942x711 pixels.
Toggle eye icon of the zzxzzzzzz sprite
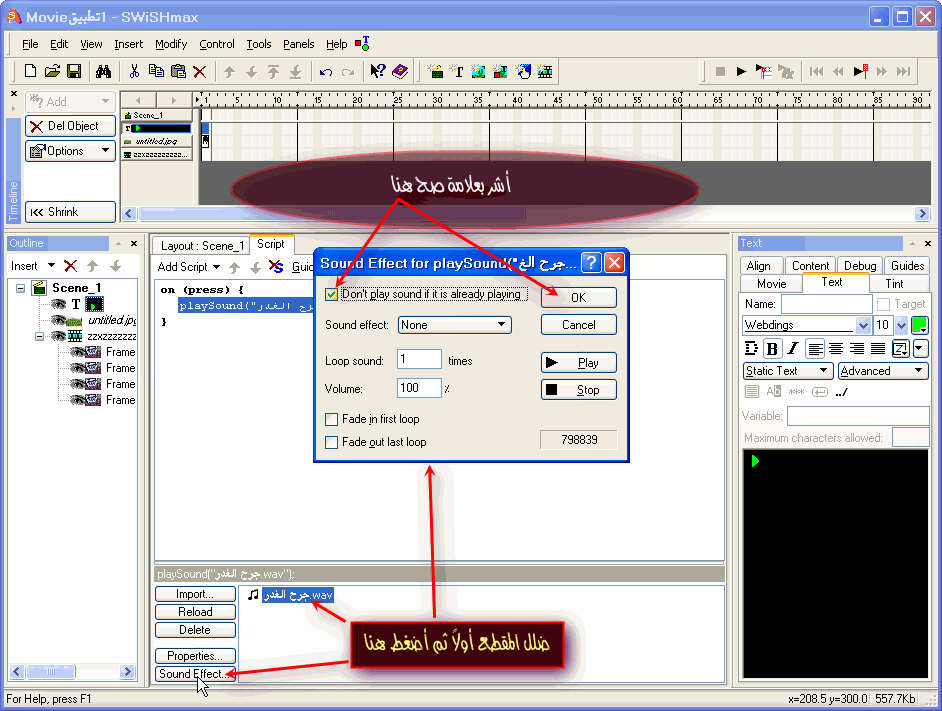tap(58, 336)
